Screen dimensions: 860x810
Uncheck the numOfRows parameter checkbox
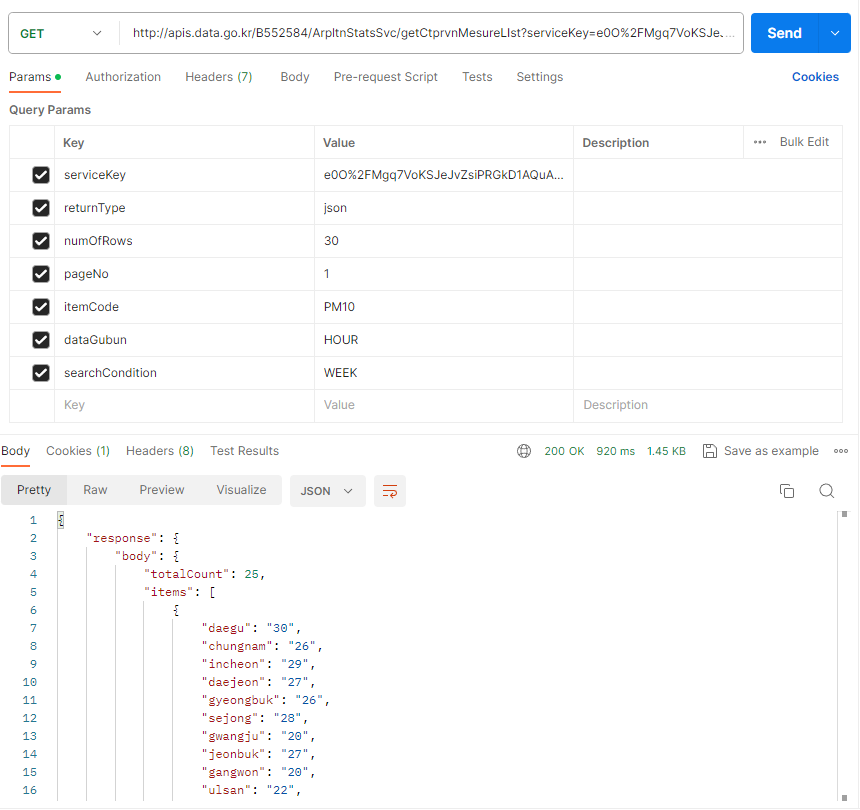[x=41, y=241]
